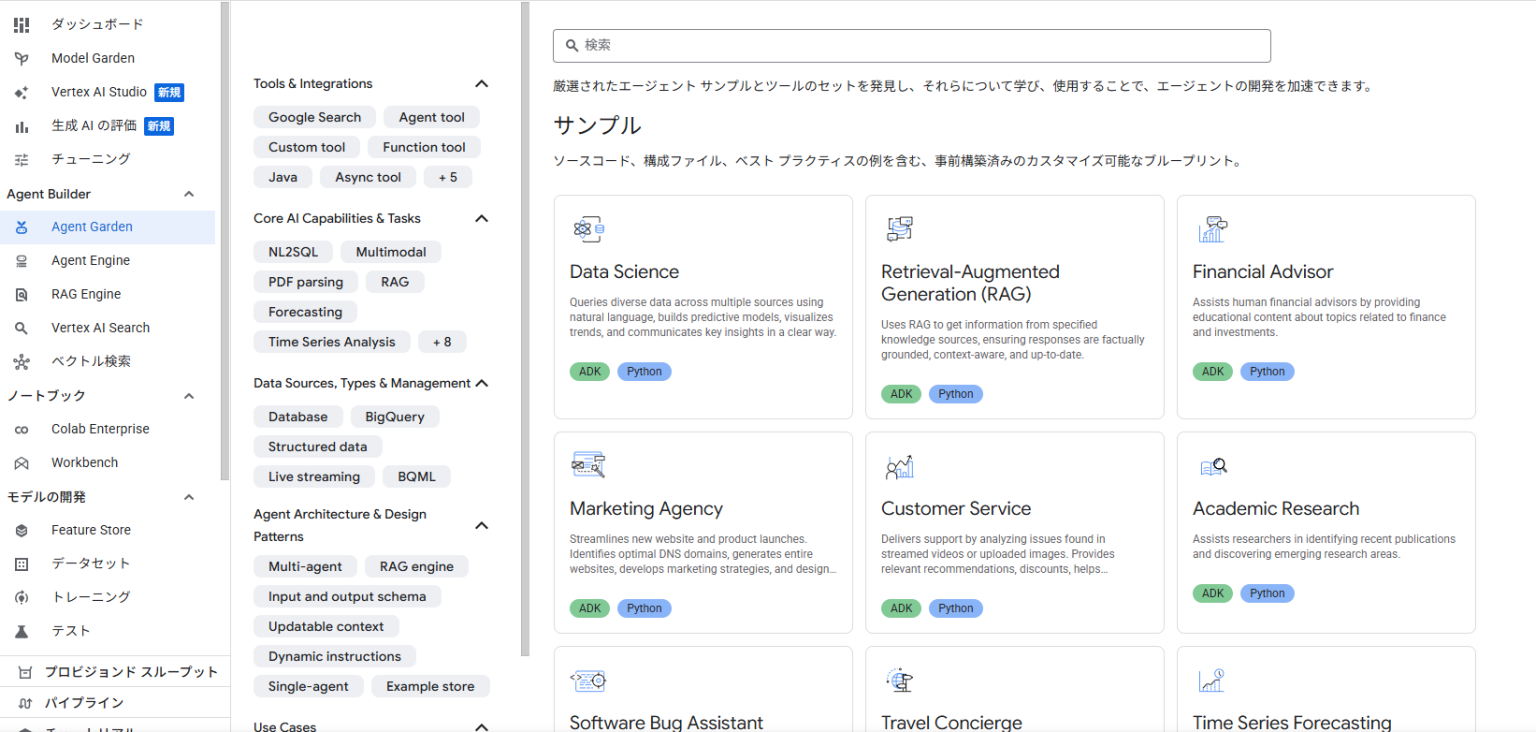Click the RAG Engine icon

tap(21, 294)
